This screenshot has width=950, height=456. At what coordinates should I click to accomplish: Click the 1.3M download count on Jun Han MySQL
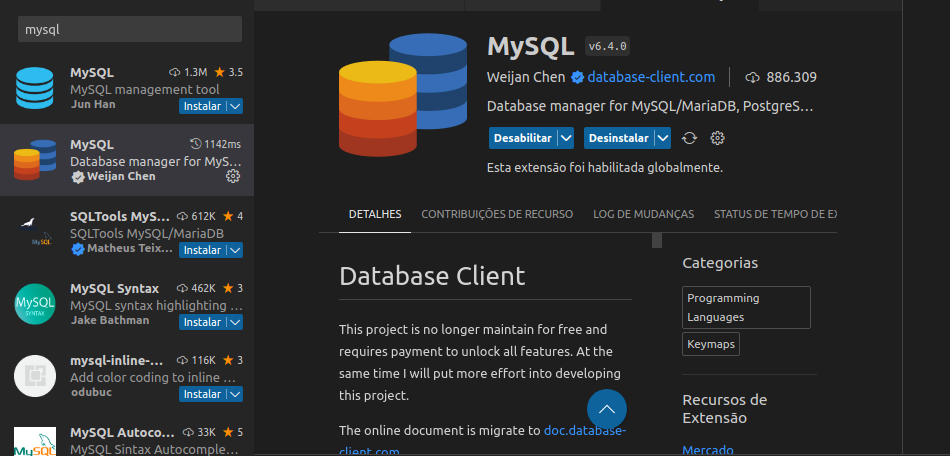[x=188, y=73]
